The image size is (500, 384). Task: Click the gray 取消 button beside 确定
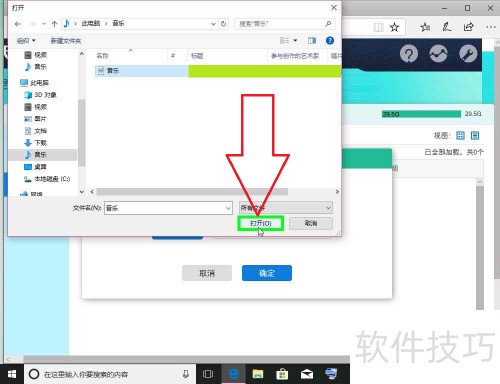(207, 273)
